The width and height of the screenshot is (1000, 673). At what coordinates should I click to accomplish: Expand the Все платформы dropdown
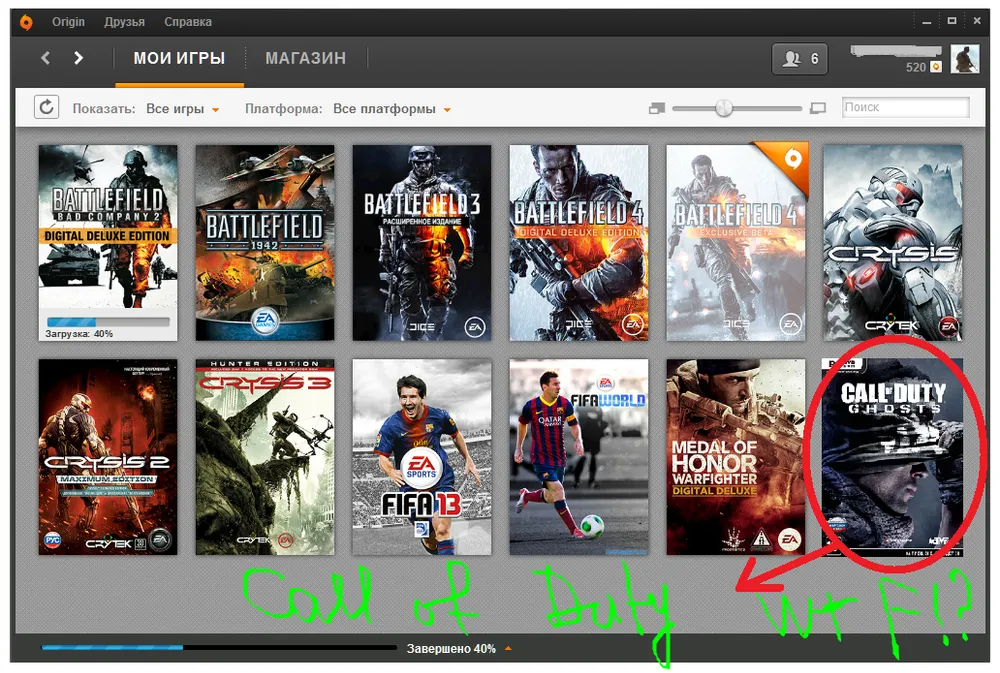tap(392, 109)
